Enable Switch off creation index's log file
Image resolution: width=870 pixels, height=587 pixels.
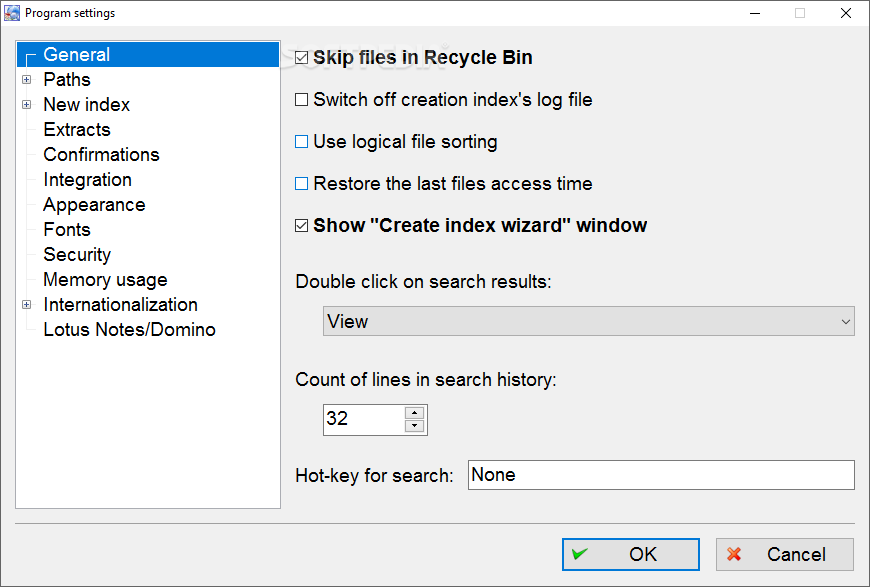(x=302, y=100)
